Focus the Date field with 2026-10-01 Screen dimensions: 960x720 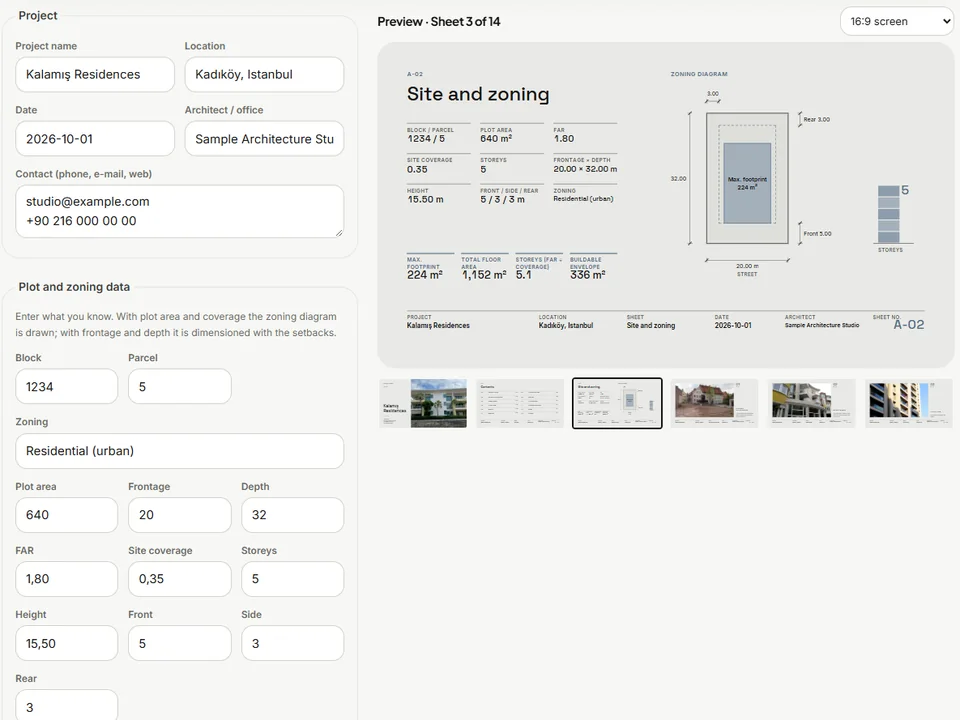[95, 139]
